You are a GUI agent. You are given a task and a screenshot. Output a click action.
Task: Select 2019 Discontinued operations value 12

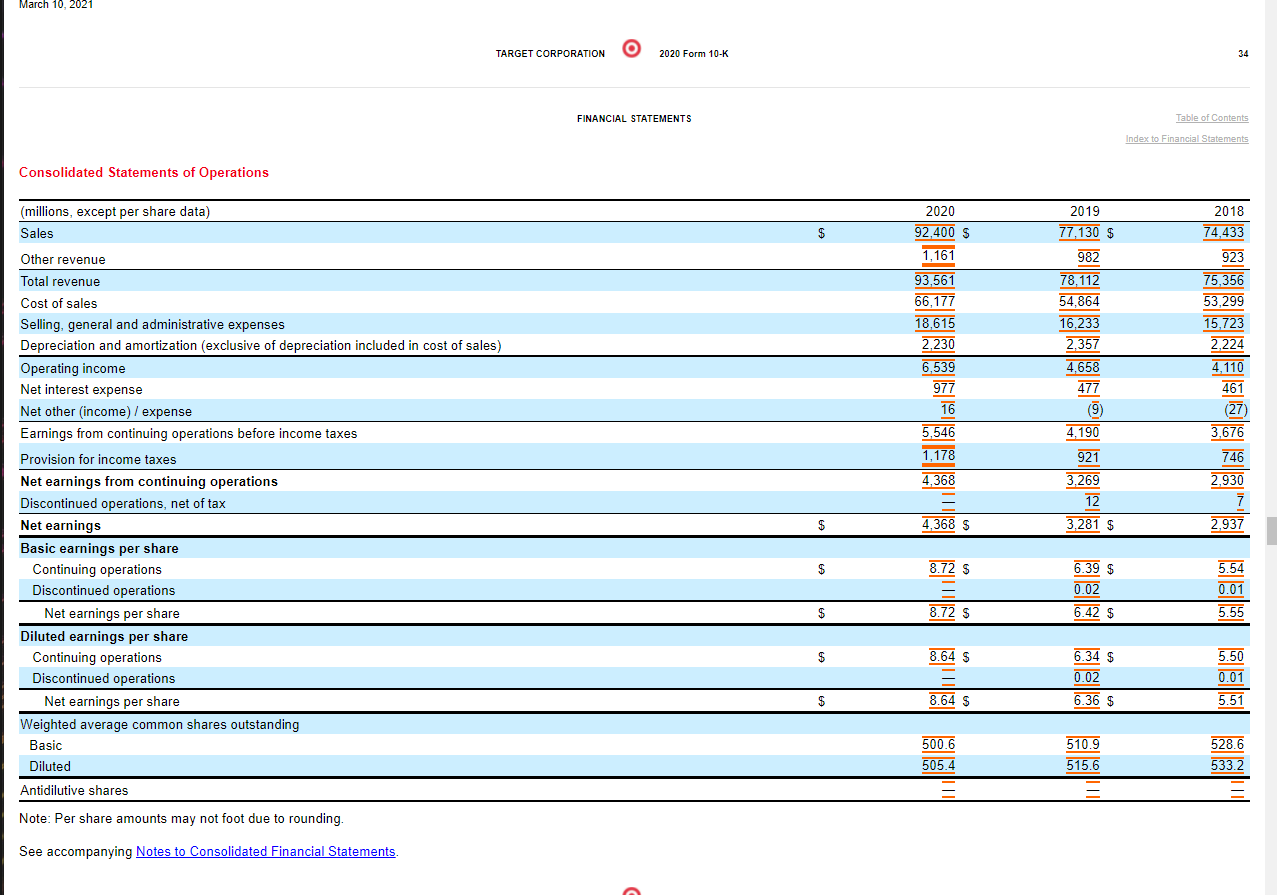click(1093, 501)
